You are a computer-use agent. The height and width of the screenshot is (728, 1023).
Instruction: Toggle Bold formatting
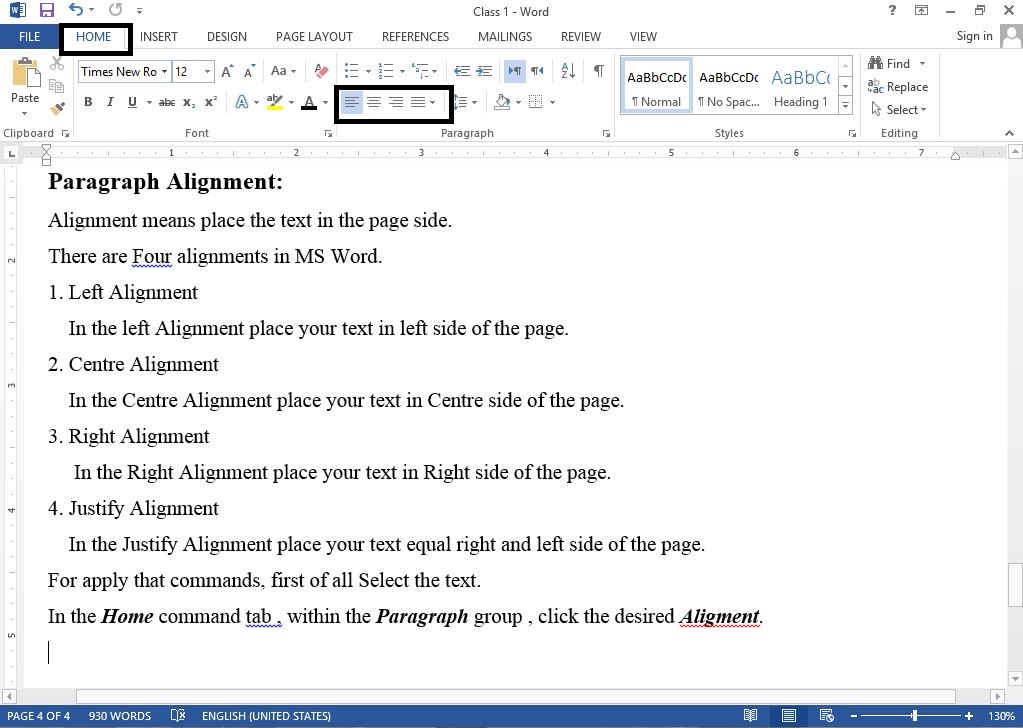click(88, 102)
